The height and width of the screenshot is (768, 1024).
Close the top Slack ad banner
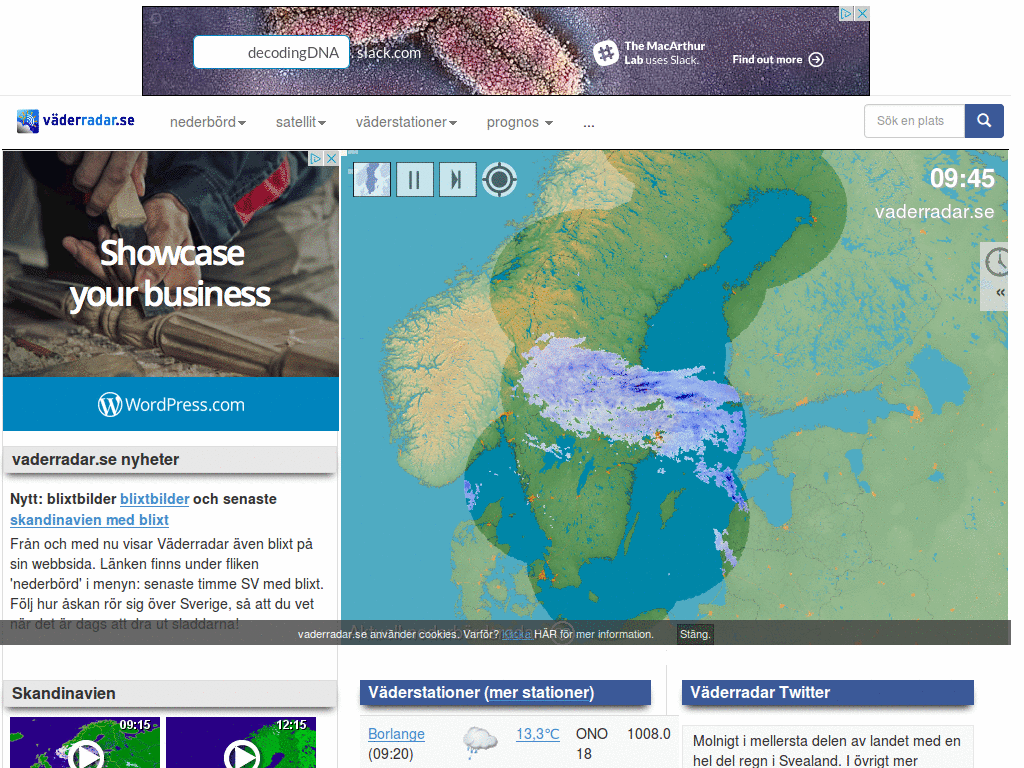click(863, 13)
